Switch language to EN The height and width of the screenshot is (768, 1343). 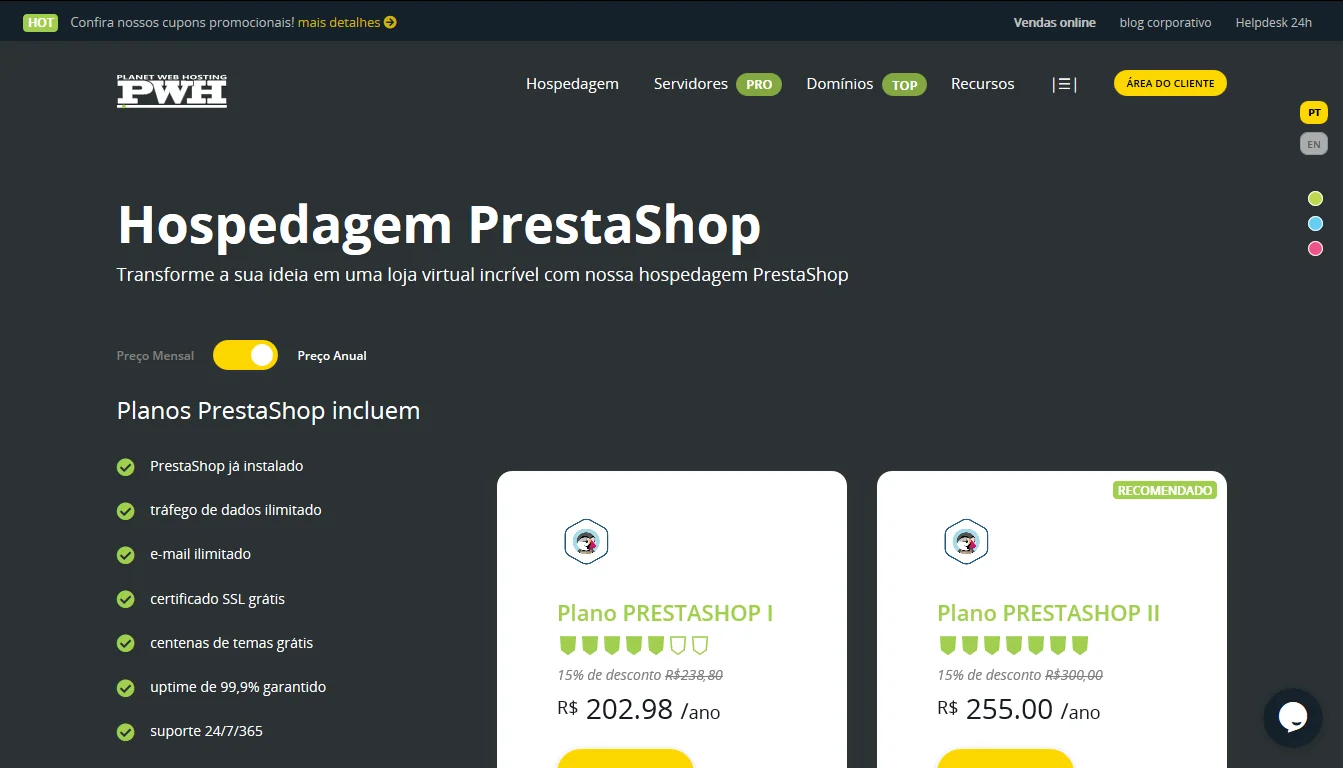click(1314, 144)
